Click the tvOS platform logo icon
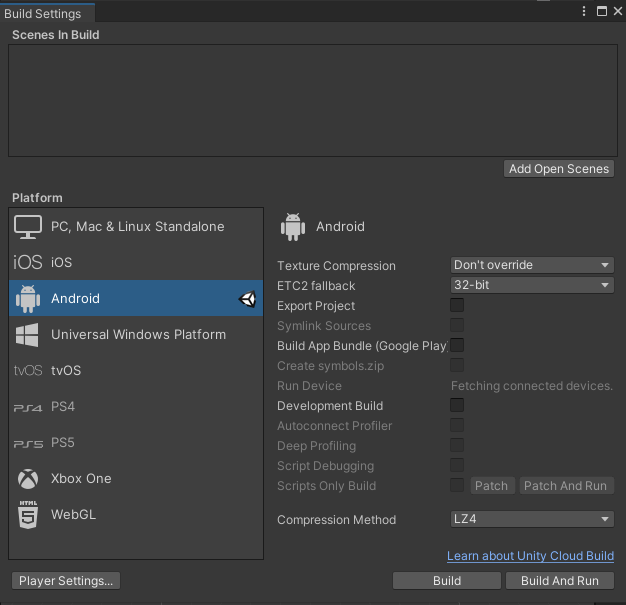626x605 pixels. (28, 371)
